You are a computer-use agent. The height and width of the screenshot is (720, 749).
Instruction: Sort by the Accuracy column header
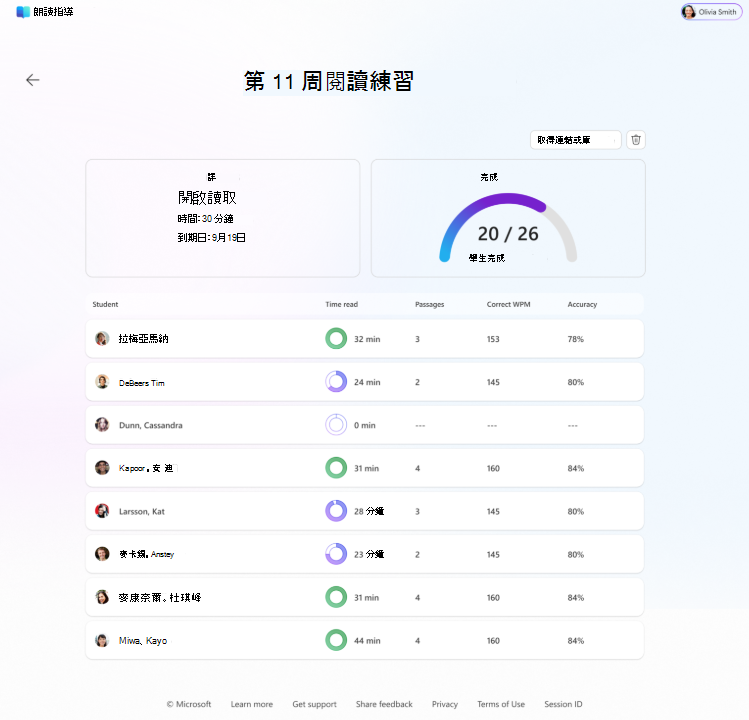pos(582,304)
